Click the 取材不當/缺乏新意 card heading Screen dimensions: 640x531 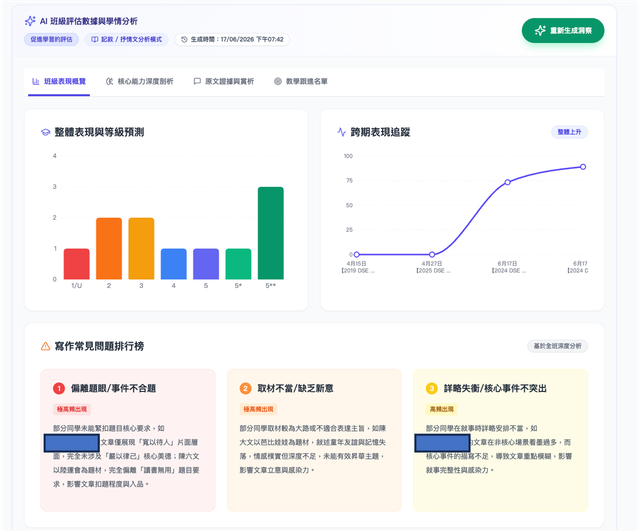(296, 388)
